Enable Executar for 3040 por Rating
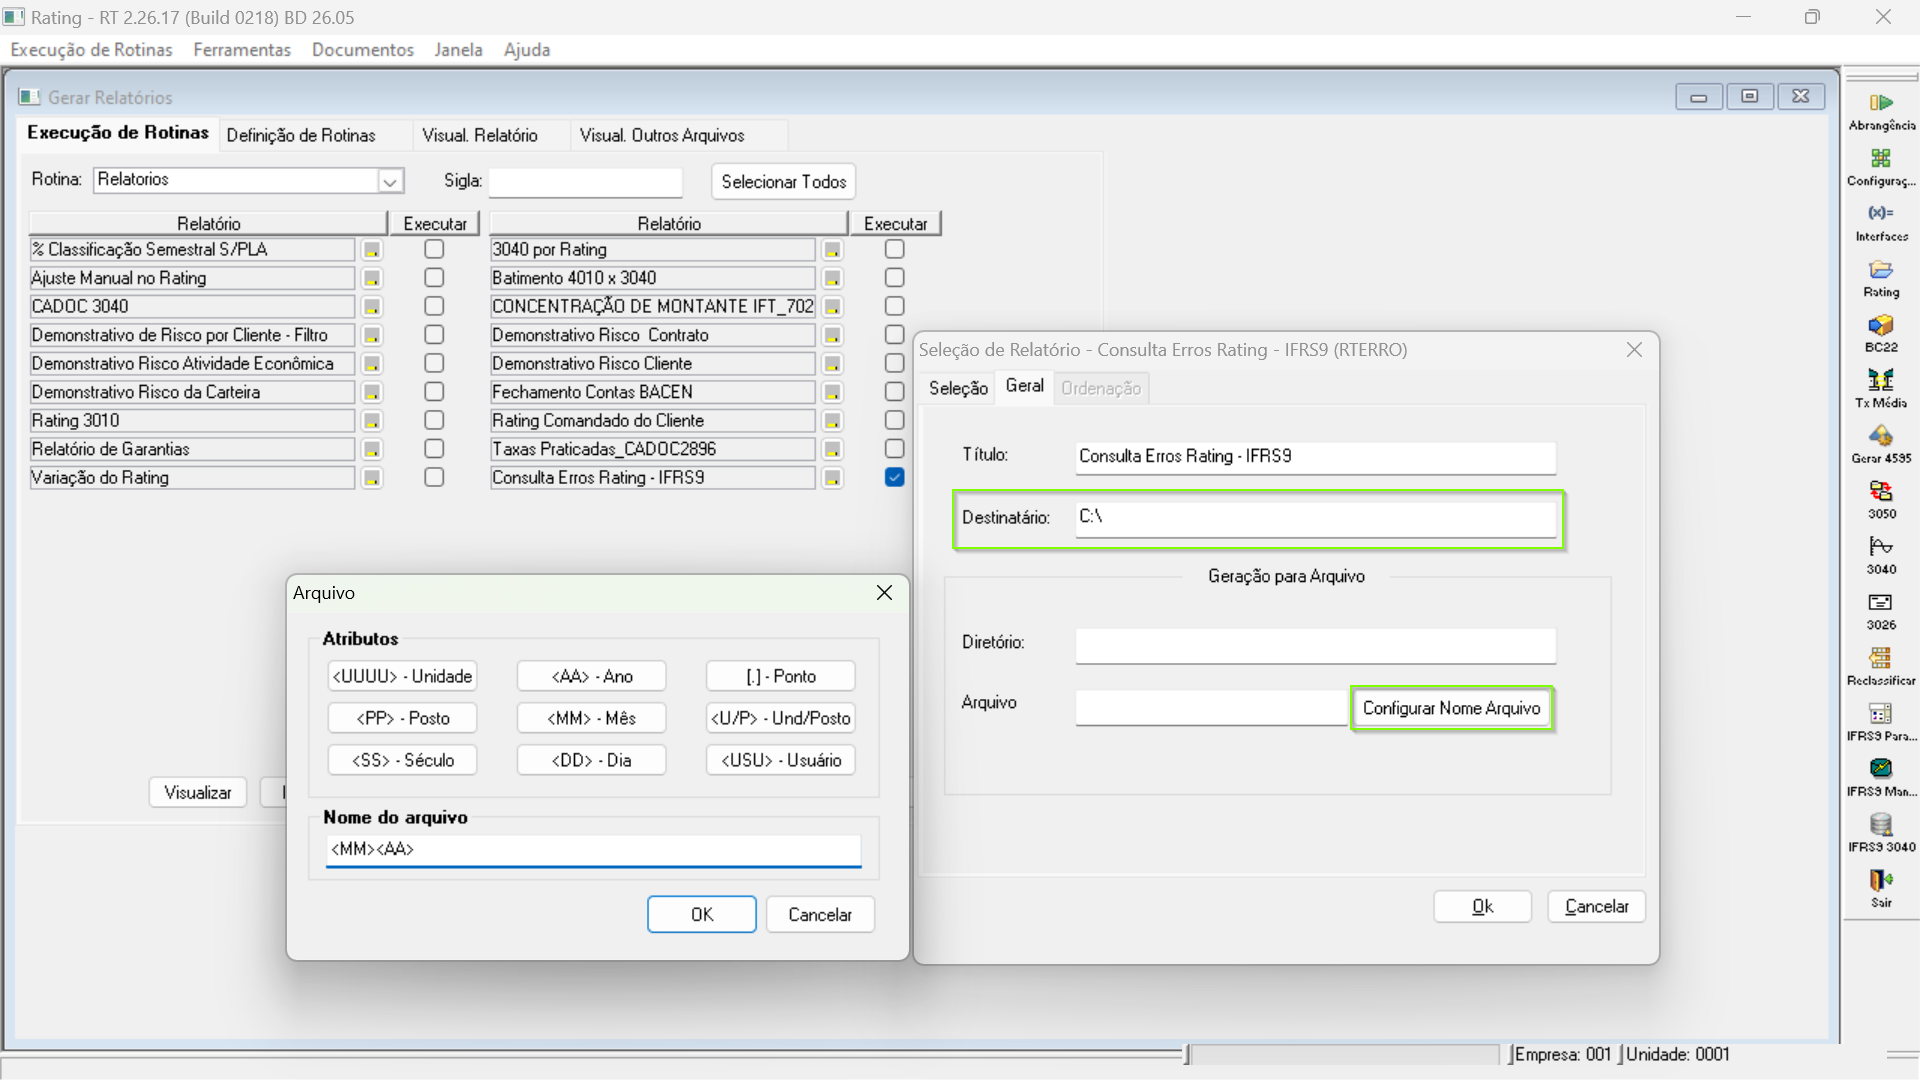Image resolution: width=1920 pixels, height=1080 pixels. (895, 249)
